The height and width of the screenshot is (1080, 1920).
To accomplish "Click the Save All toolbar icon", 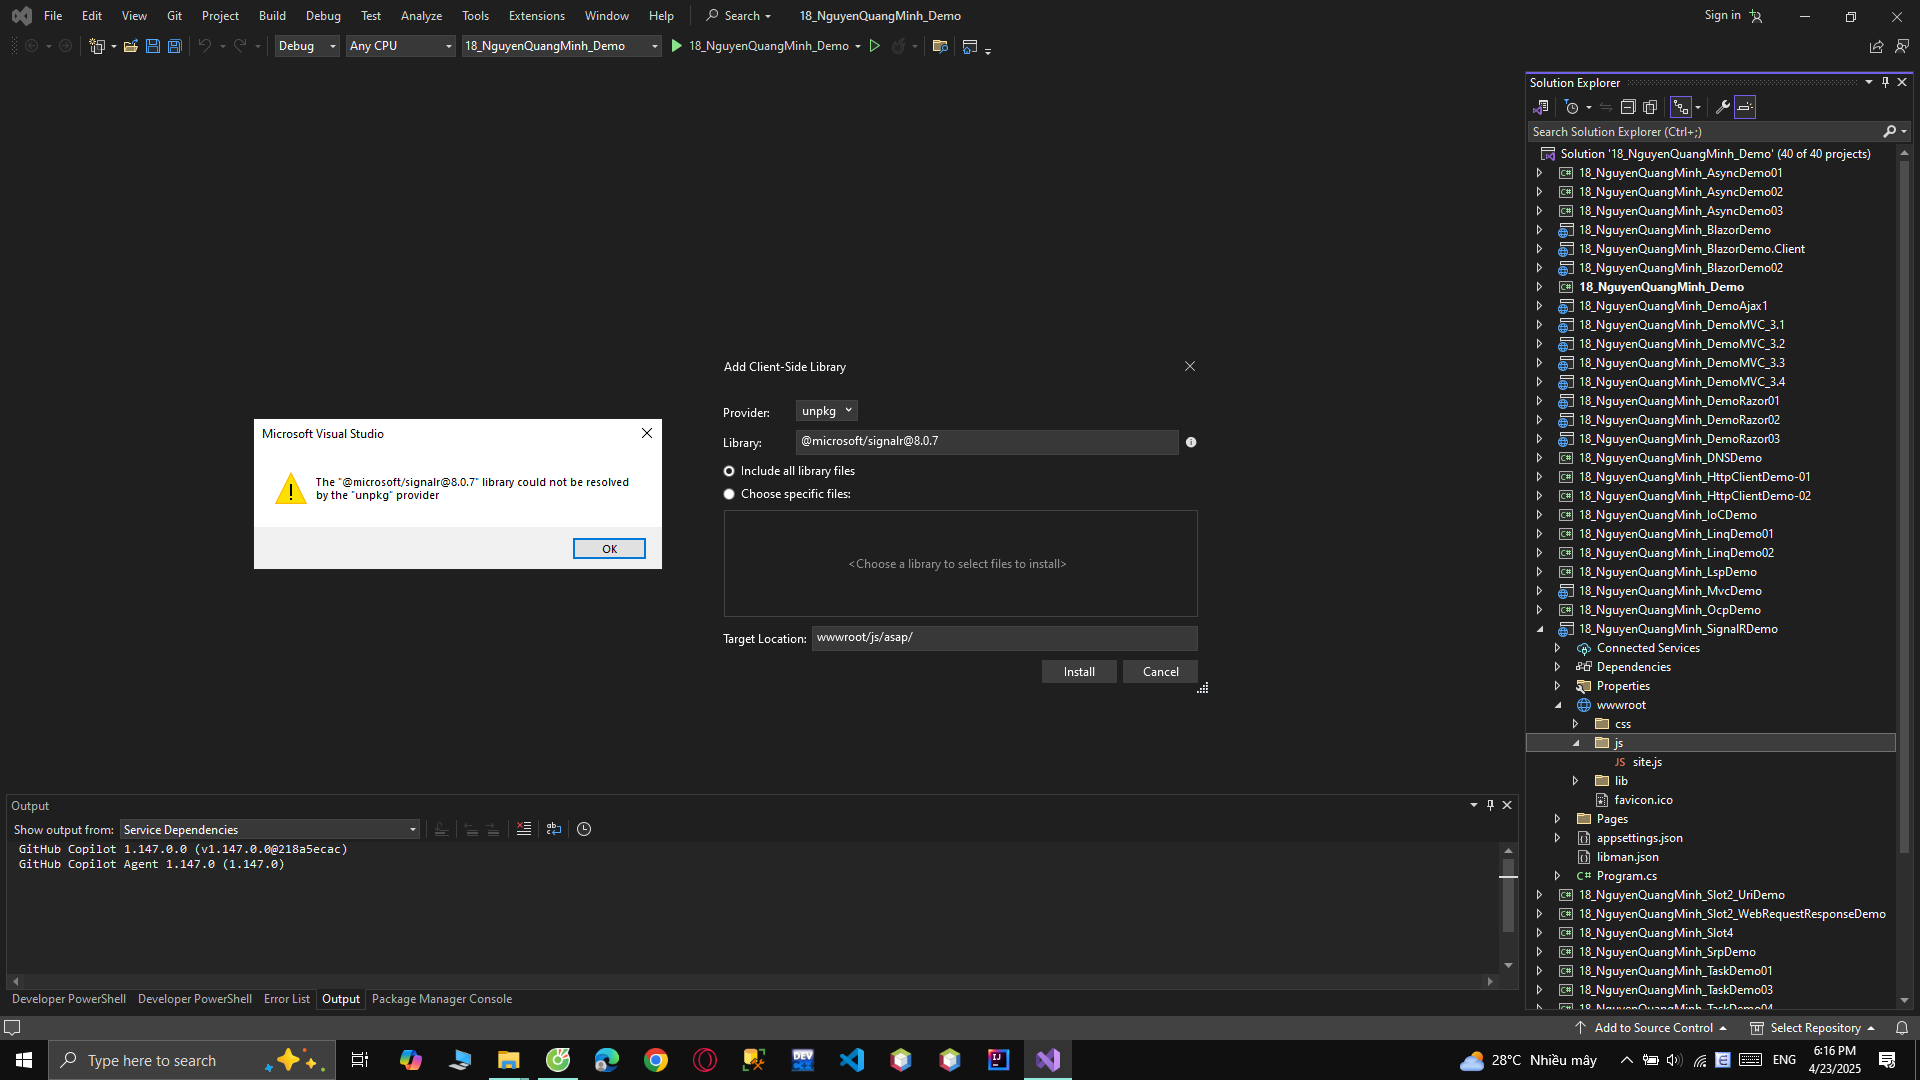I will tap(174, 46).
